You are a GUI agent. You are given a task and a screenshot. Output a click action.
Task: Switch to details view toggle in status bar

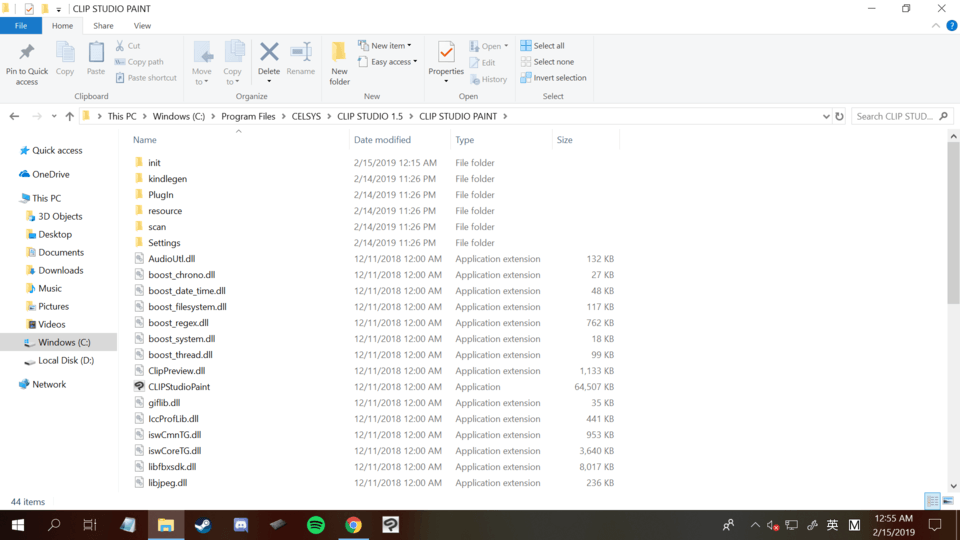[x=932, y=501]
